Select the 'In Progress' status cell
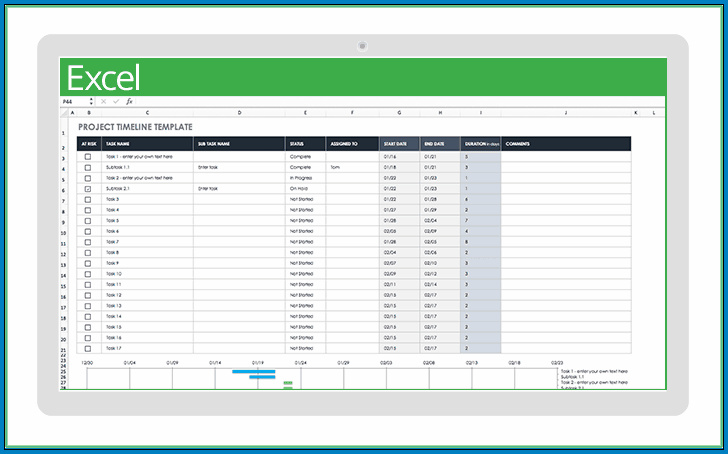728x454 pixels. tap(305, 178)
